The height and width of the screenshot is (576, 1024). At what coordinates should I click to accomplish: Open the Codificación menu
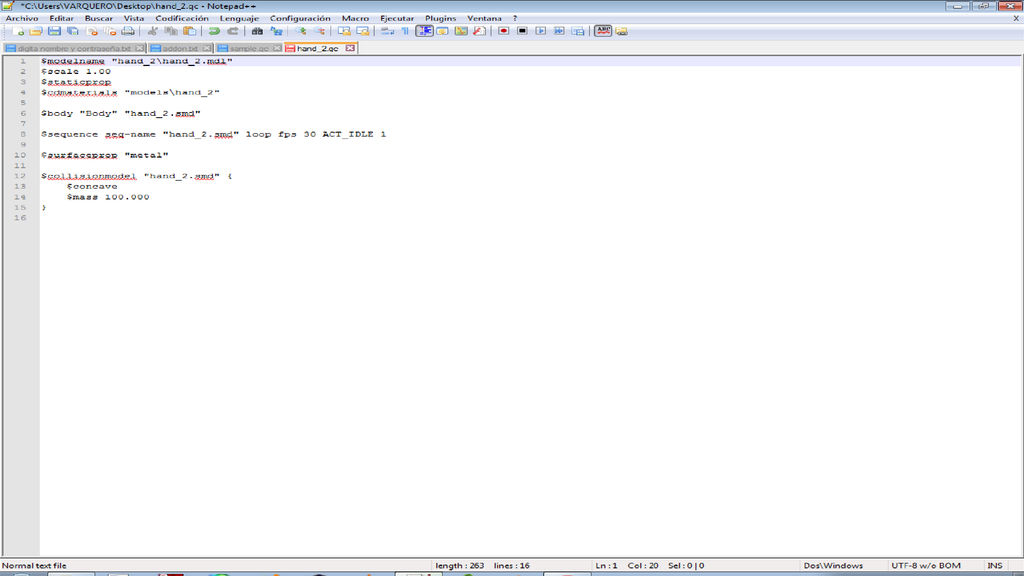click(x=182, y=18)
